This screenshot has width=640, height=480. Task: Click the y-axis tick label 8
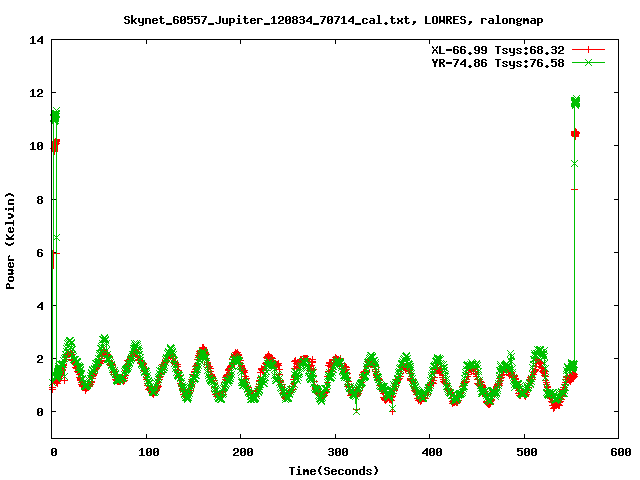[x=40, y=200]
